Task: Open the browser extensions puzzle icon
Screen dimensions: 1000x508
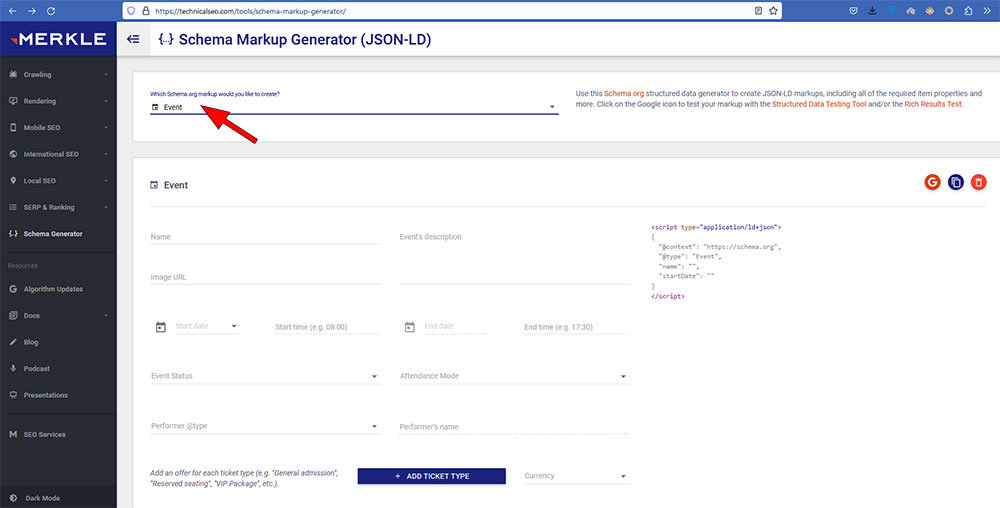Action: pyautogui.click(x=968, y=11)
